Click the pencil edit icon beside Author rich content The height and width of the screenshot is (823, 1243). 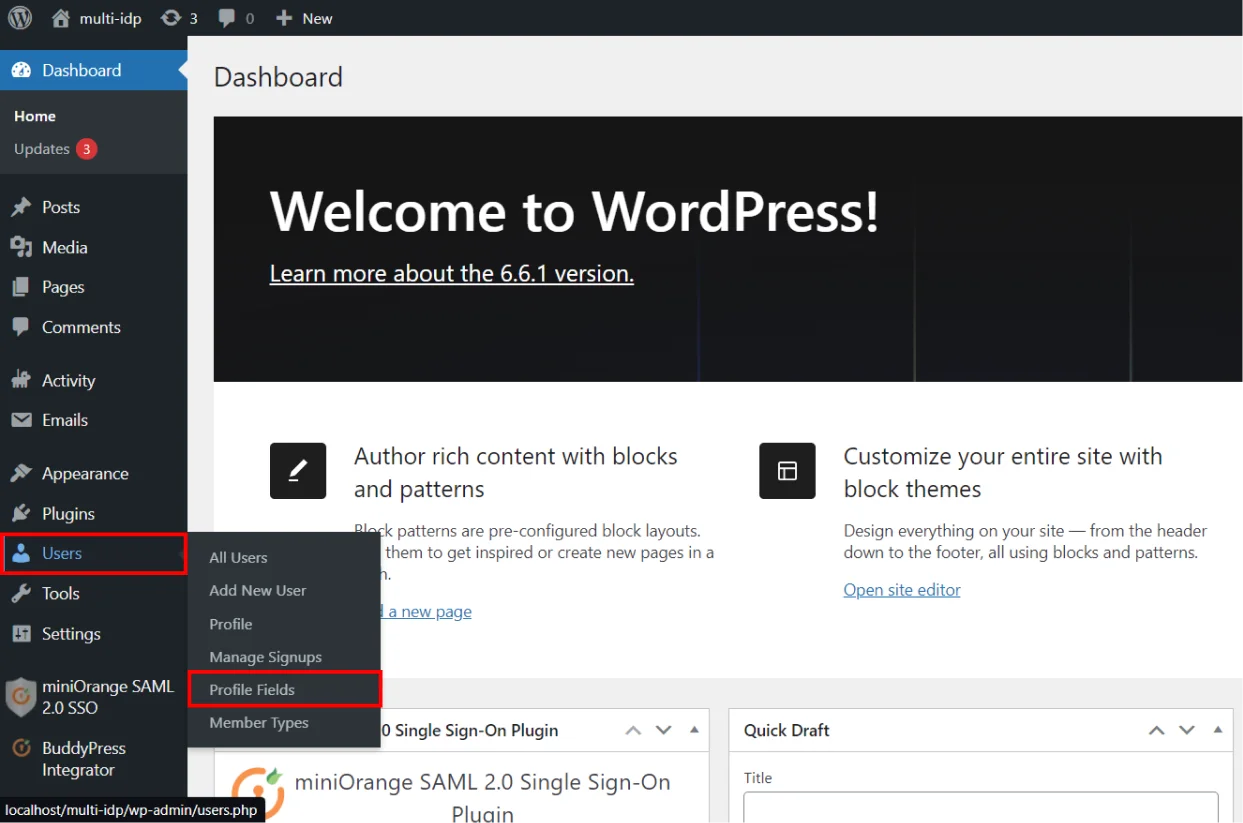point(298,471)
